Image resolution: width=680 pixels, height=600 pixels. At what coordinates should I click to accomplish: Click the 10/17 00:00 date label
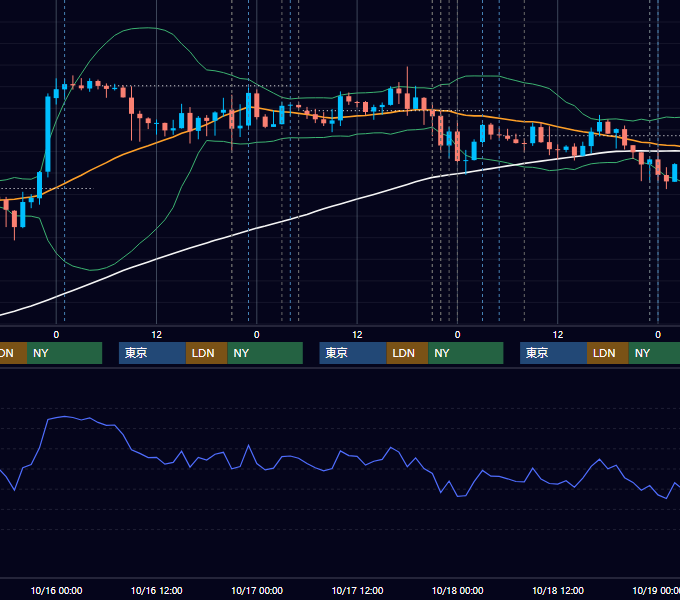(x=257, y=590)
